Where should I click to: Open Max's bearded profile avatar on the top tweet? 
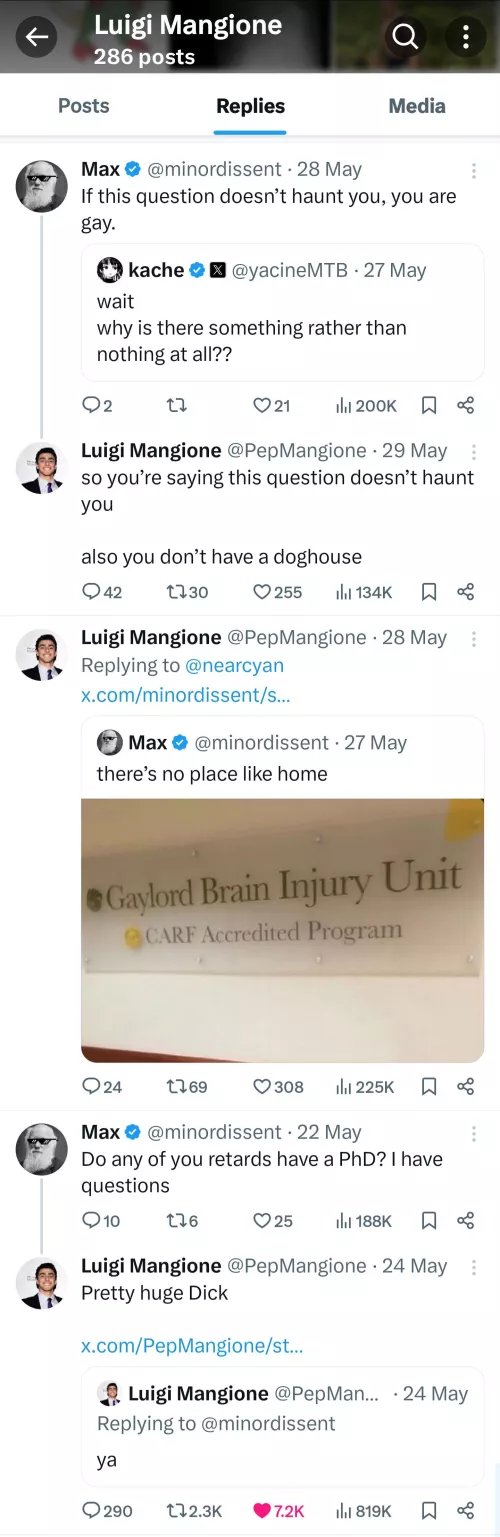(41, 185)
